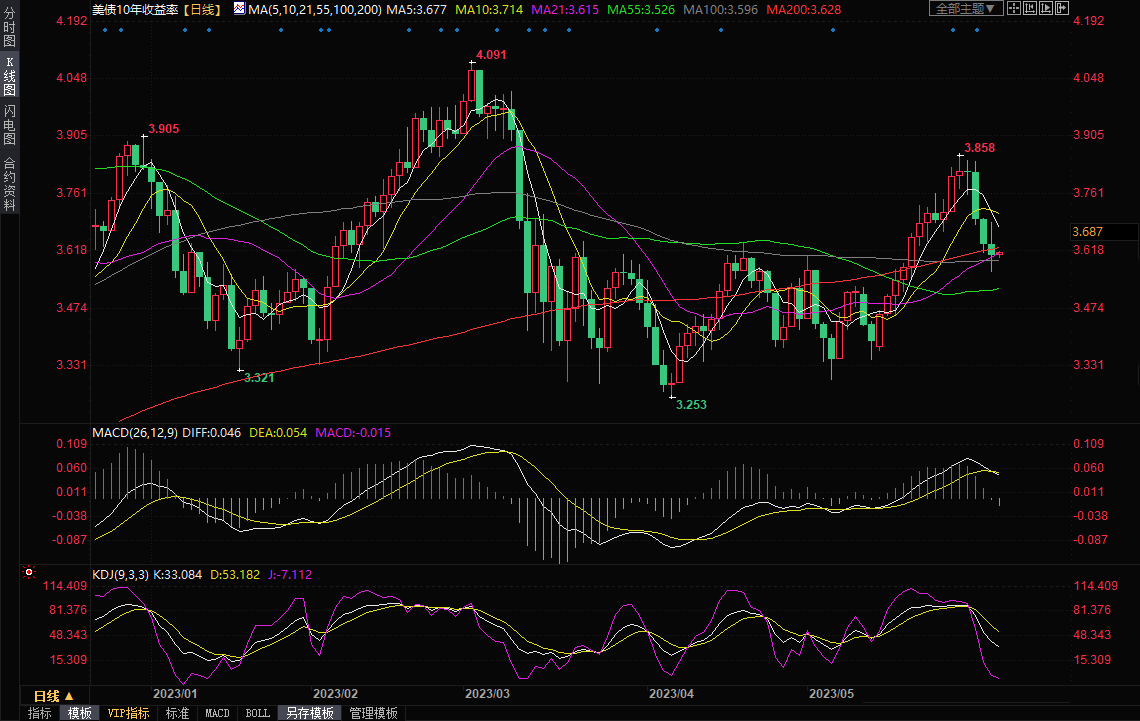Click the 另存模板 button
Screen dimensions: 1140x721
[310, 713]
